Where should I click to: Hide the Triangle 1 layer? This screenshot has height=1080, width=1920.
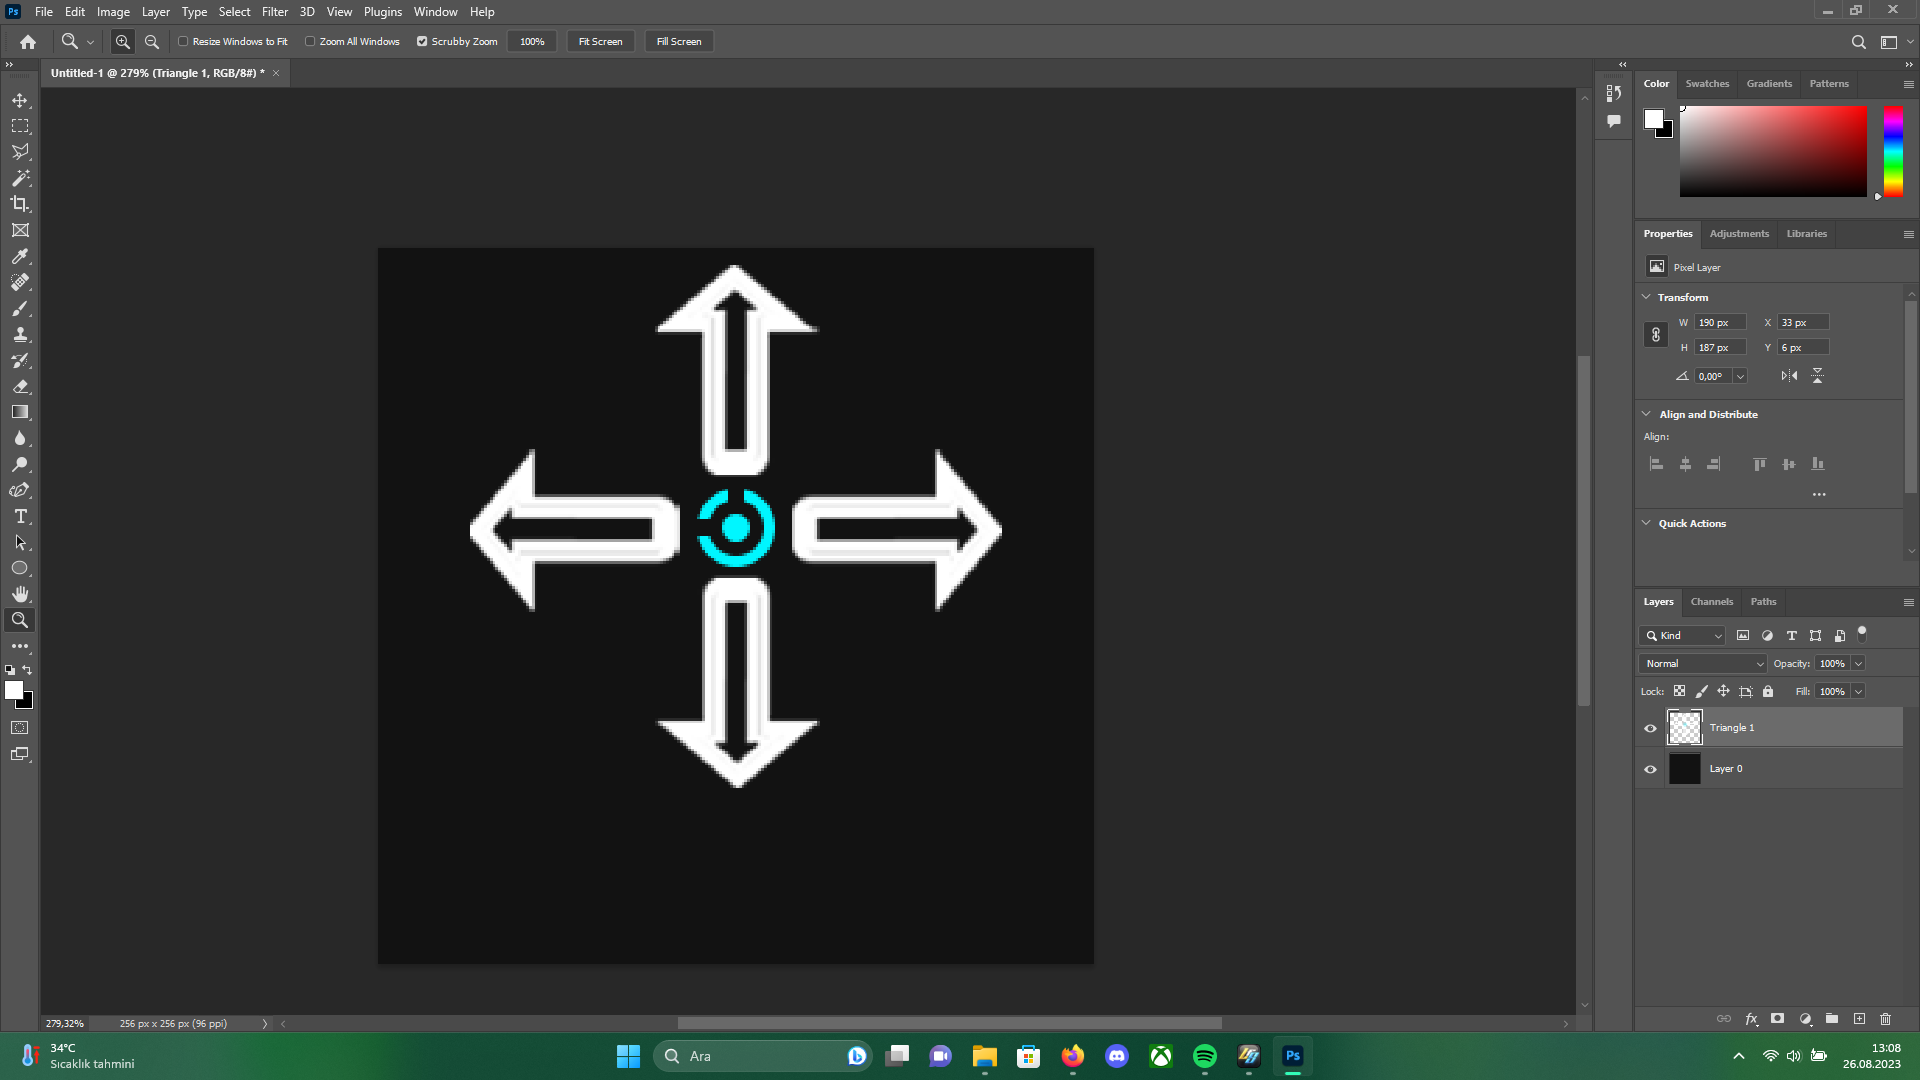tap(1650, 728)
